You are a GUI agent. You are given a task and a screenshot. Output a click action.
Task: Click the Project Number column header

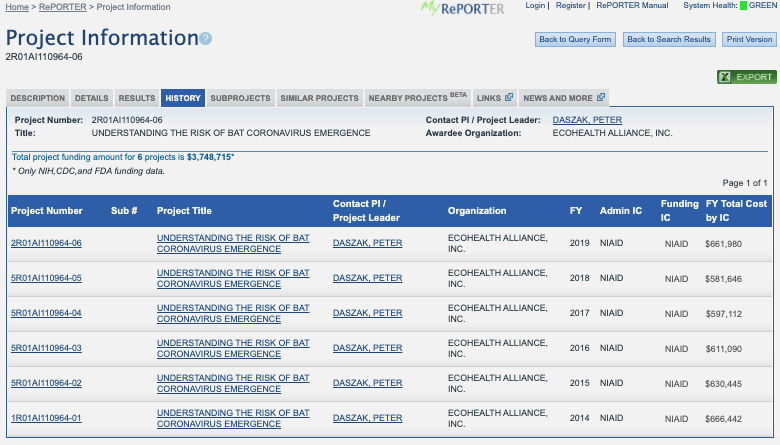[x=47, y=211]
